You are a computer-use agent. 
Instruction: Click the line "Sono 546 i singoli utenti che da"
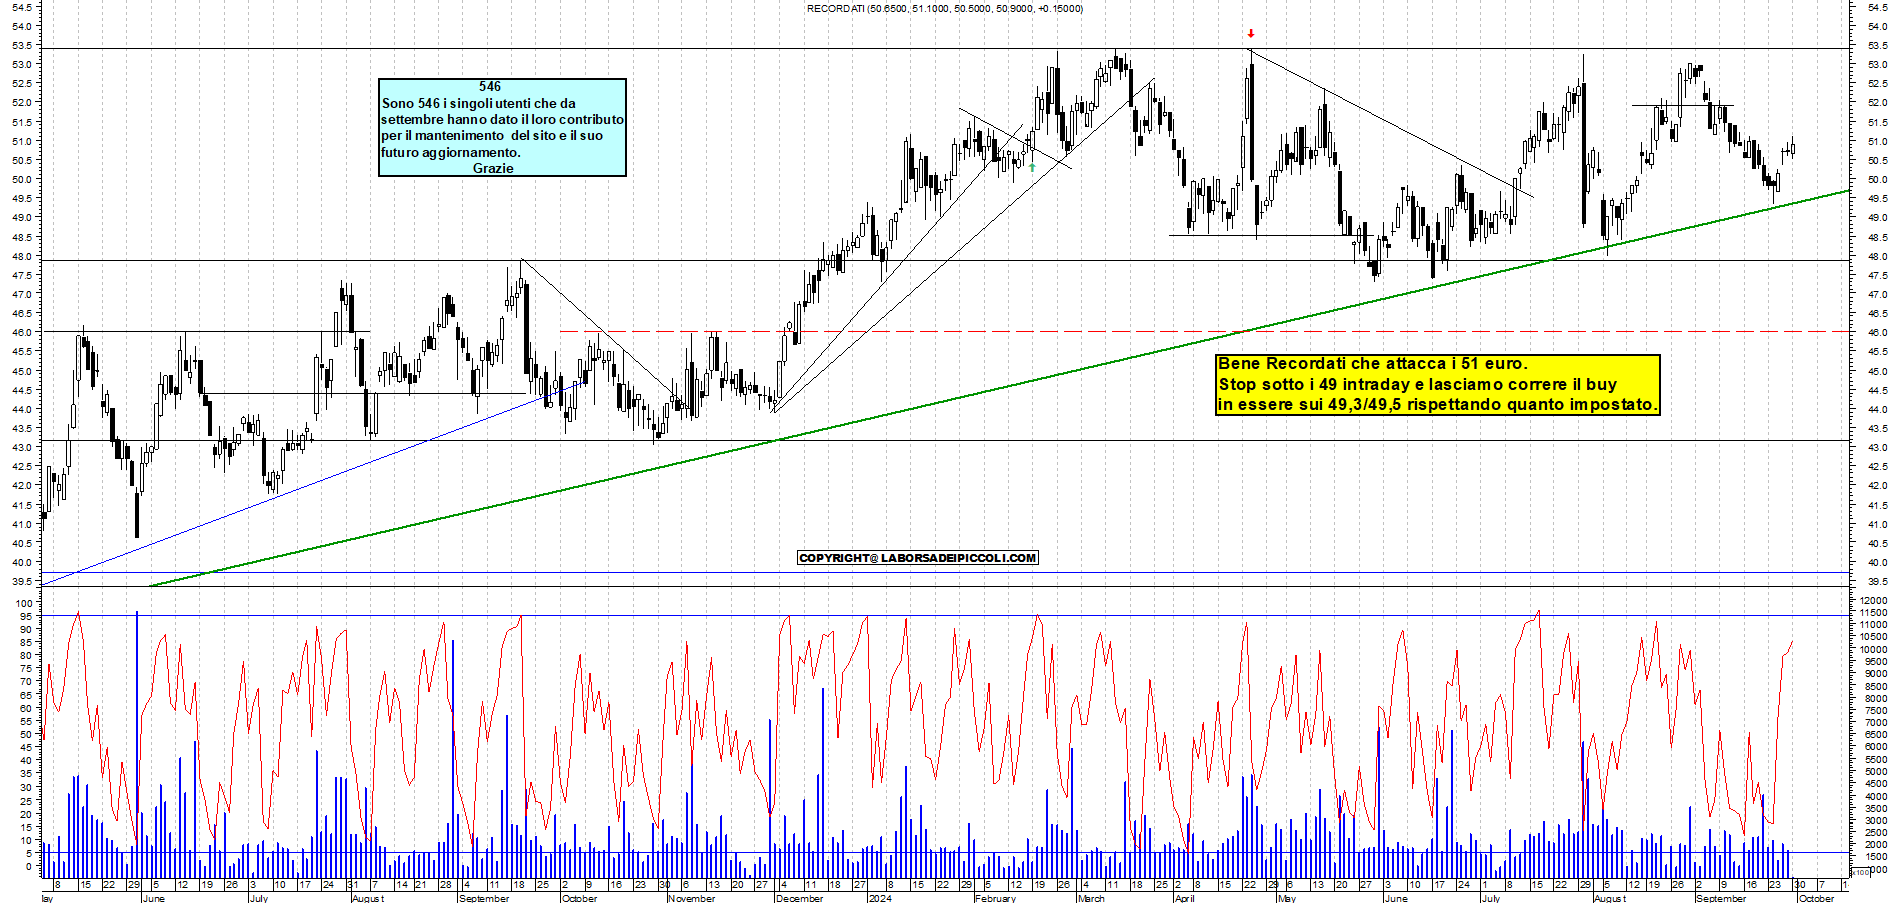click(478, 103)
